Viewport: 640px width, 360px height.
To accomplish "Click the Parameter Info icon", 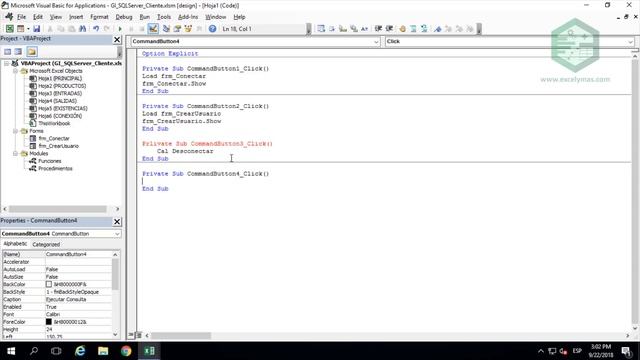I will pyautogui.click(x=354, y=29).
